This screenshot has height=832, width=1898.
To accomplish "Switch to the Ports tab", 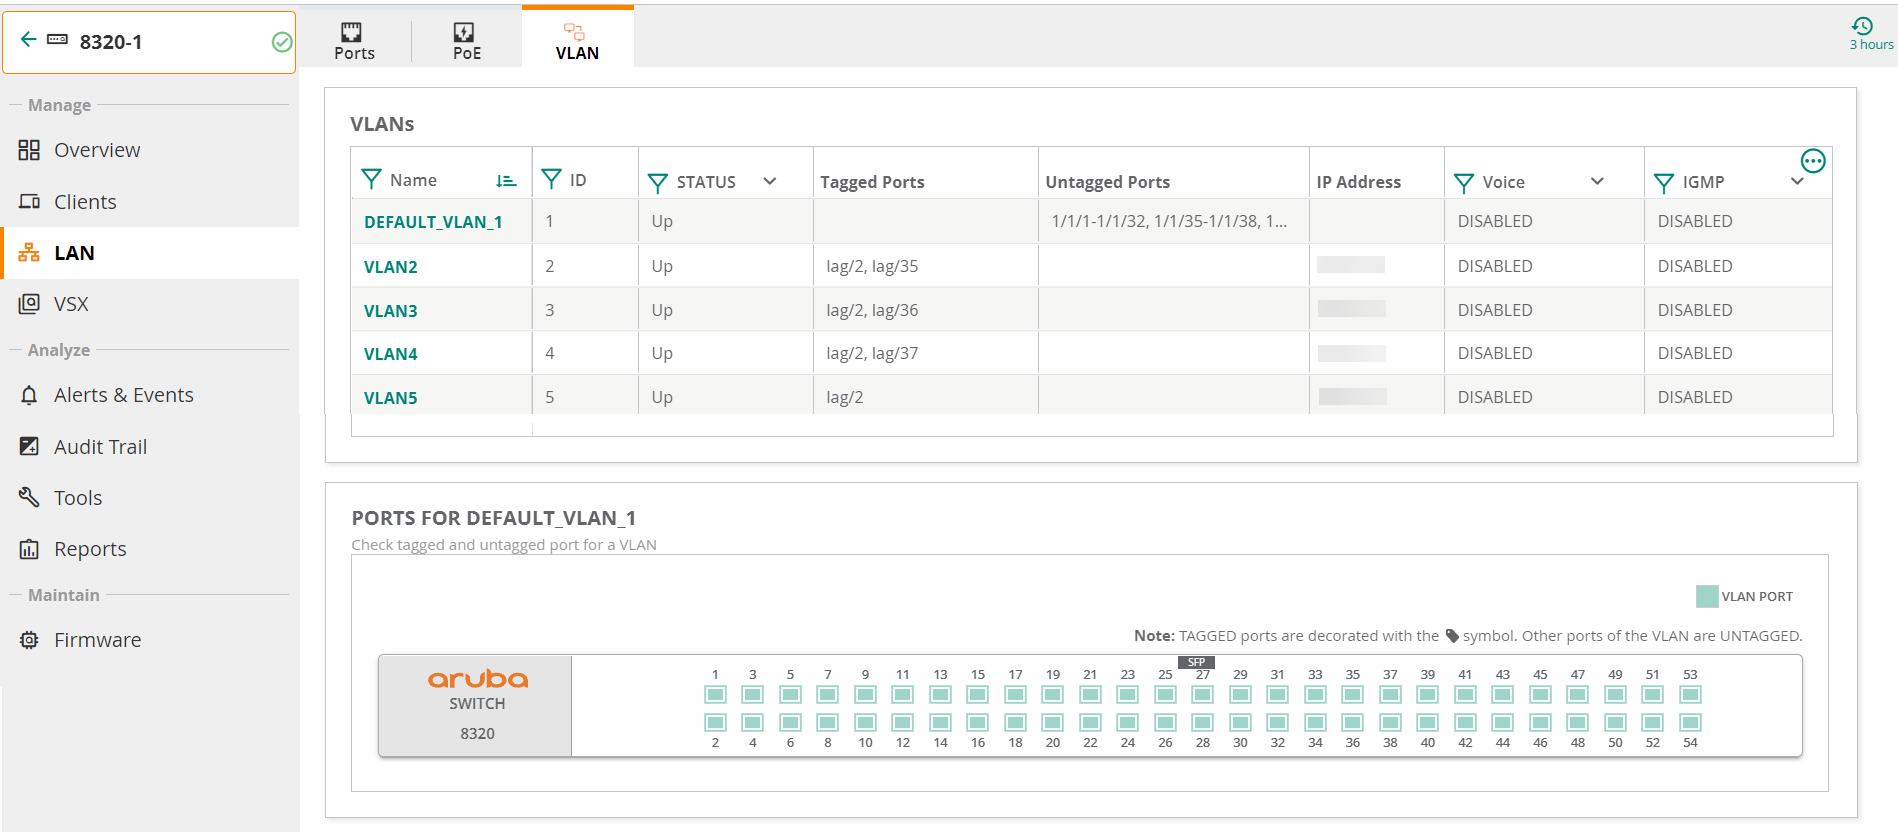I will pos(354,41).
